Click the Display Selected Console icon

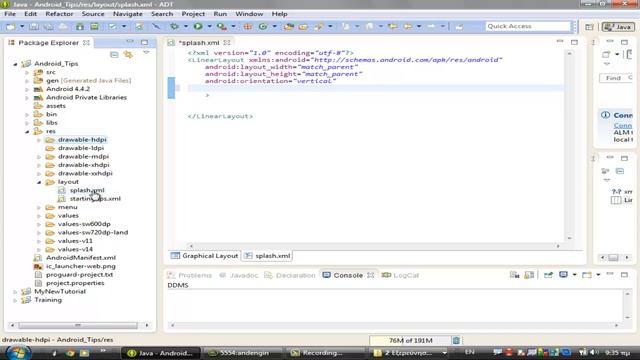point(563,275)
